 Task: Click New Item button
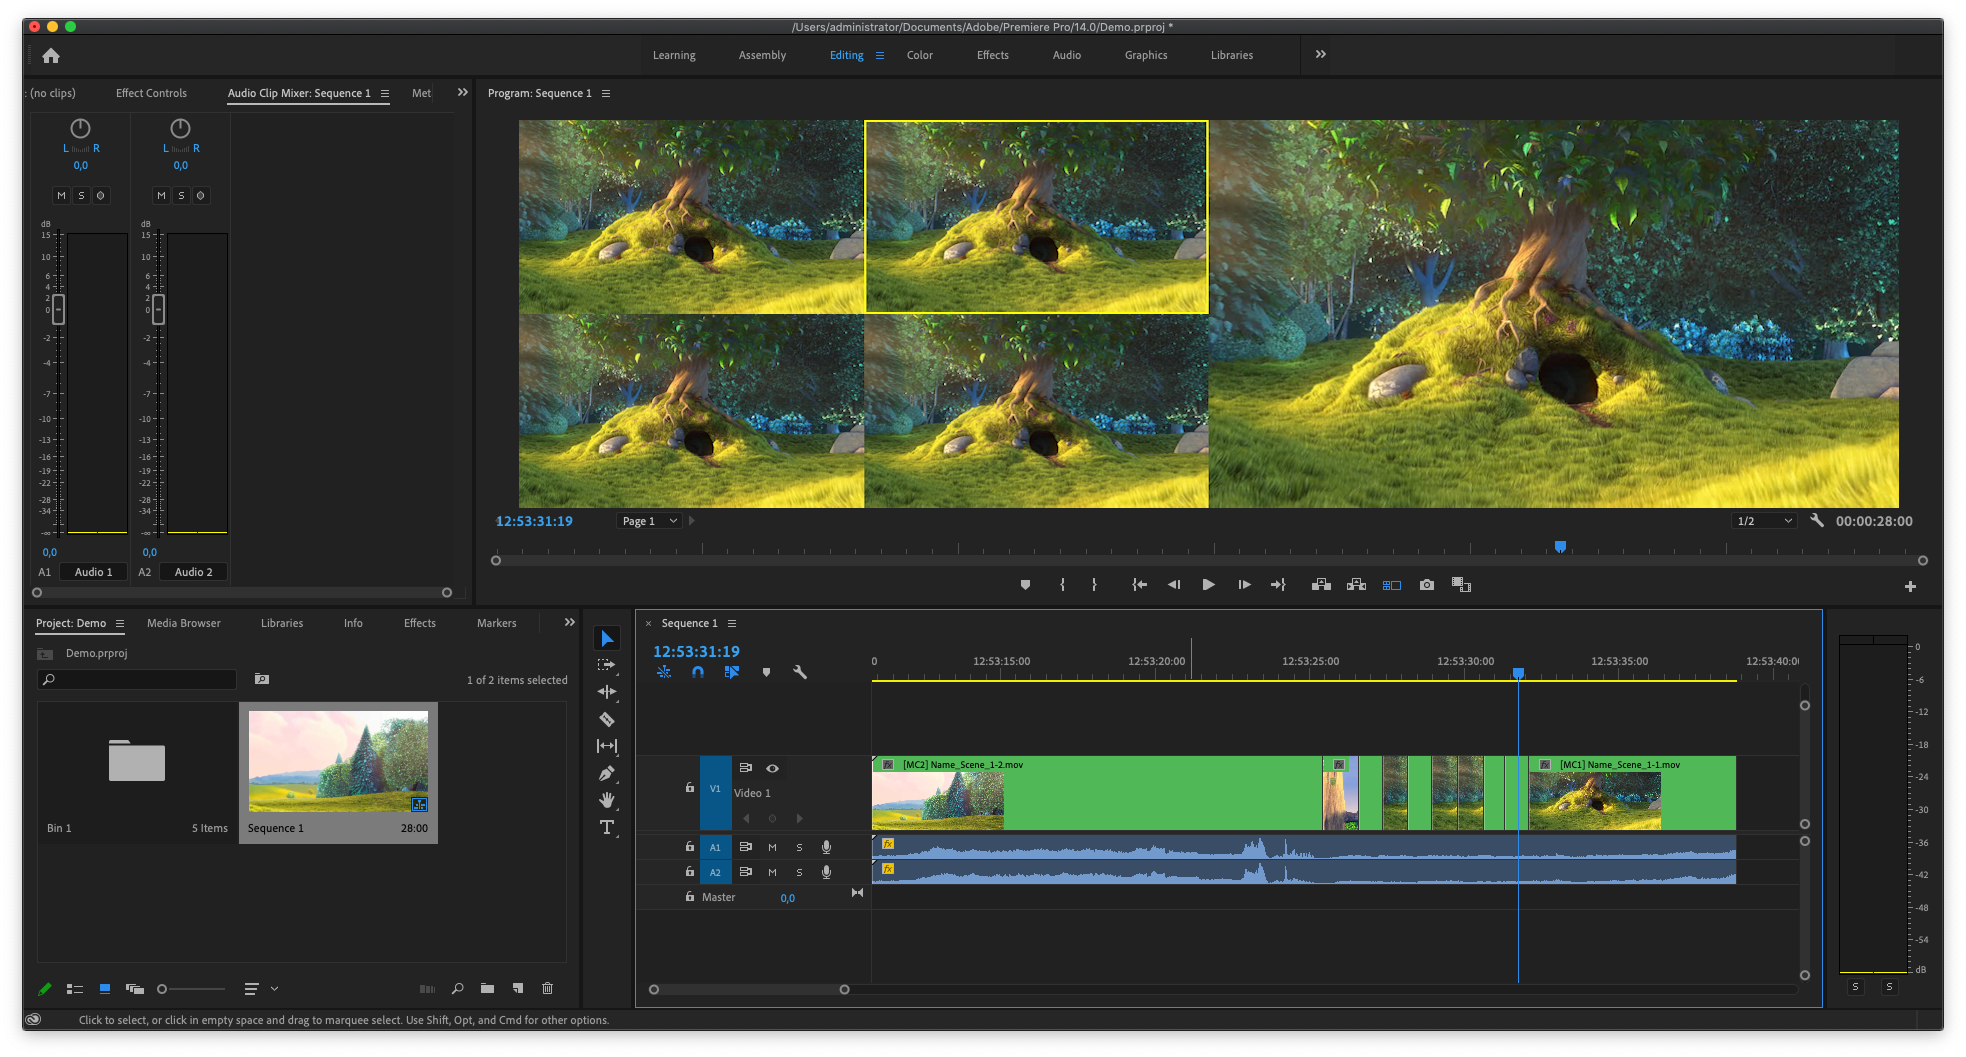coord(518,989)
